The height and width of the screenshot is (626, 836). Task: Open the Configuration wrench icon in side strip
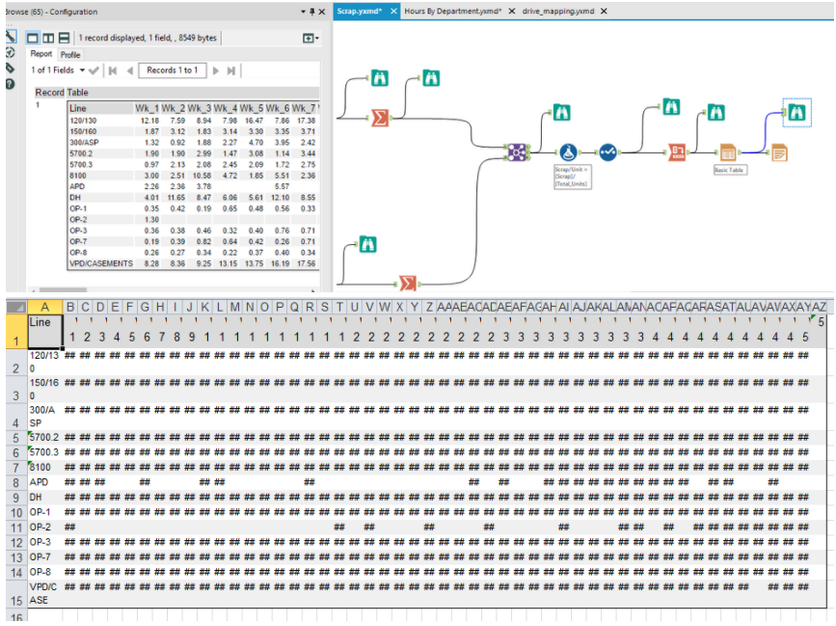coord(11,36)
